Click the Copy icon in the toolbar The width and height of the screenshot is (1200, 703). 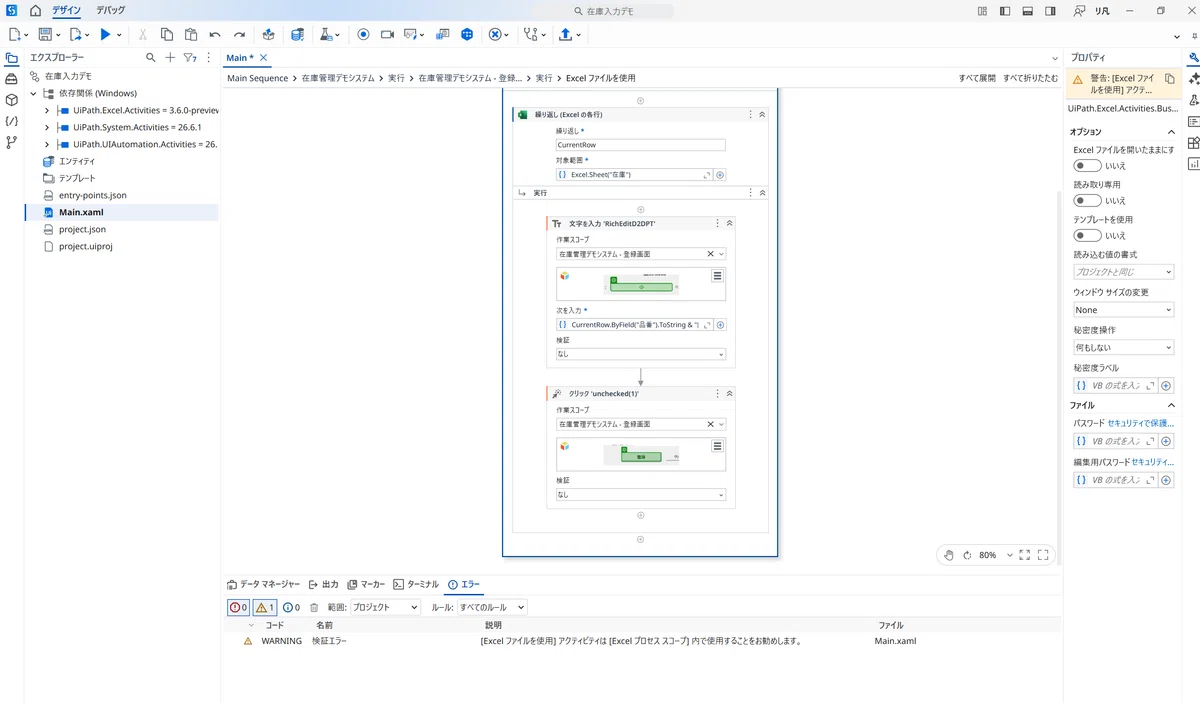pos(167,34)
